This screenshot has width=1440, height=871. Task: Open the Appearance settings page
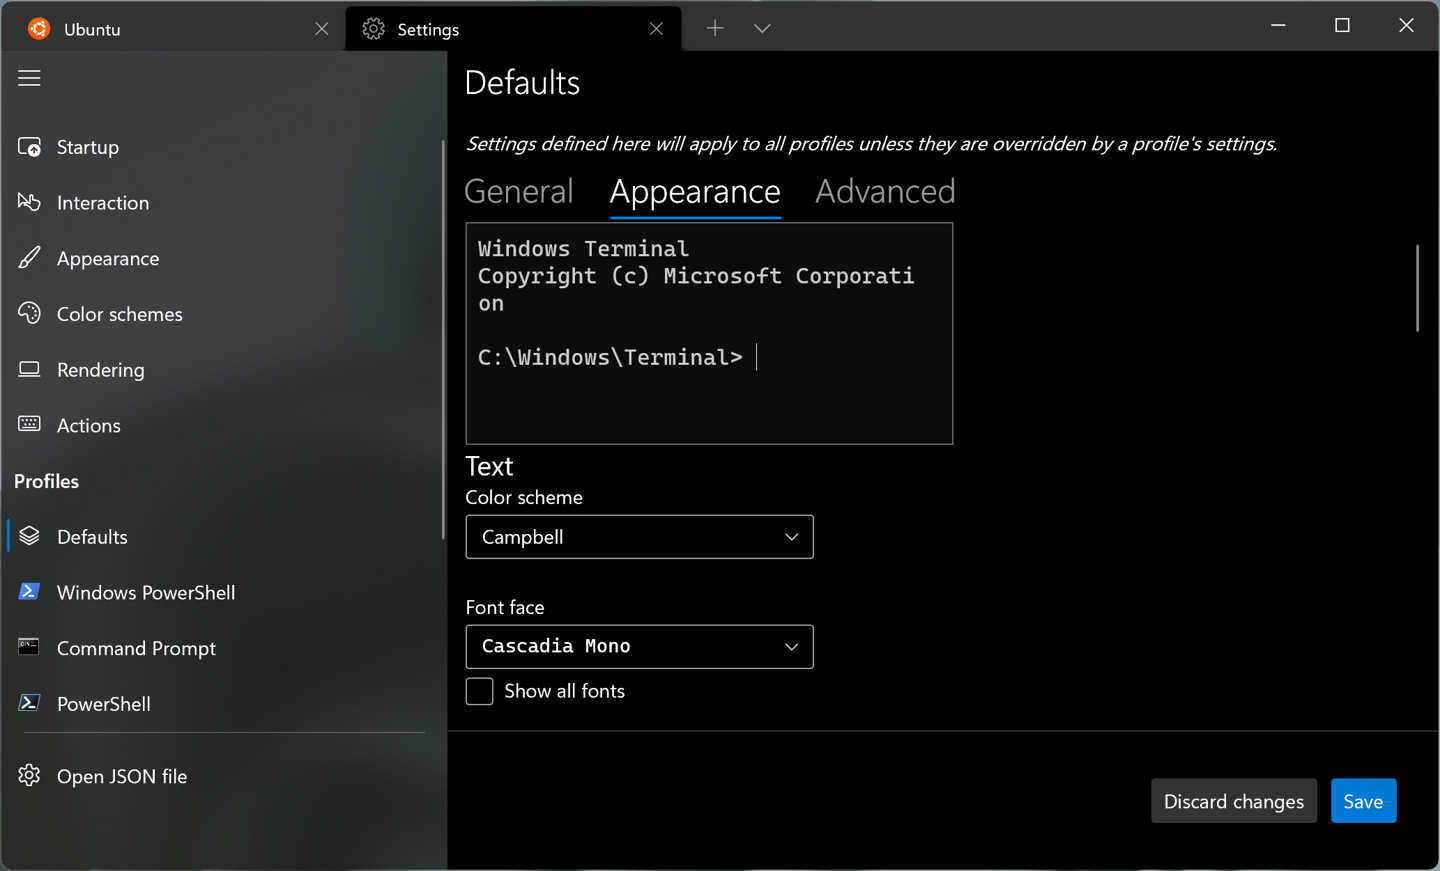[108, 258]
